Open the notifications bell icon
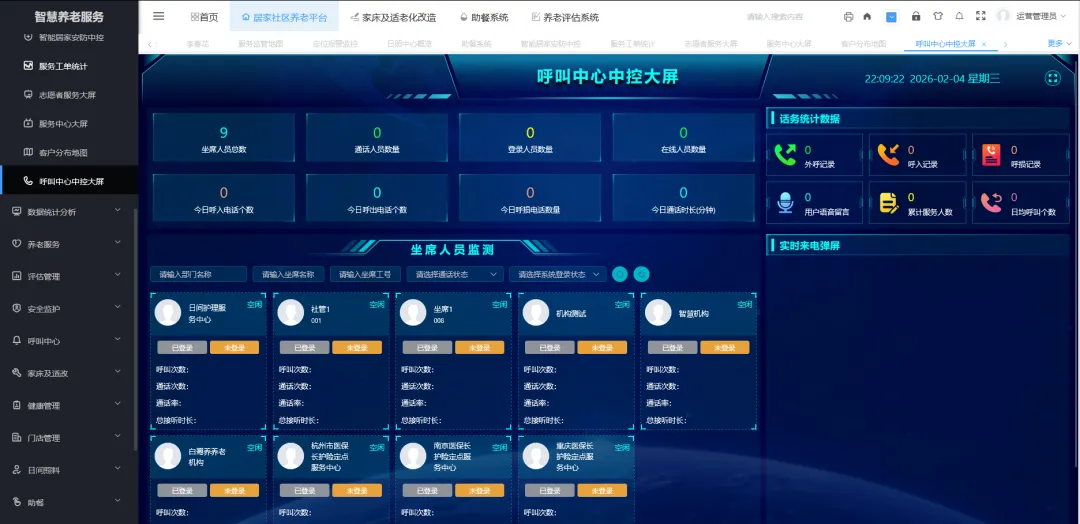Viewport: 1080px width, 524px height. [x=959, y=17]
